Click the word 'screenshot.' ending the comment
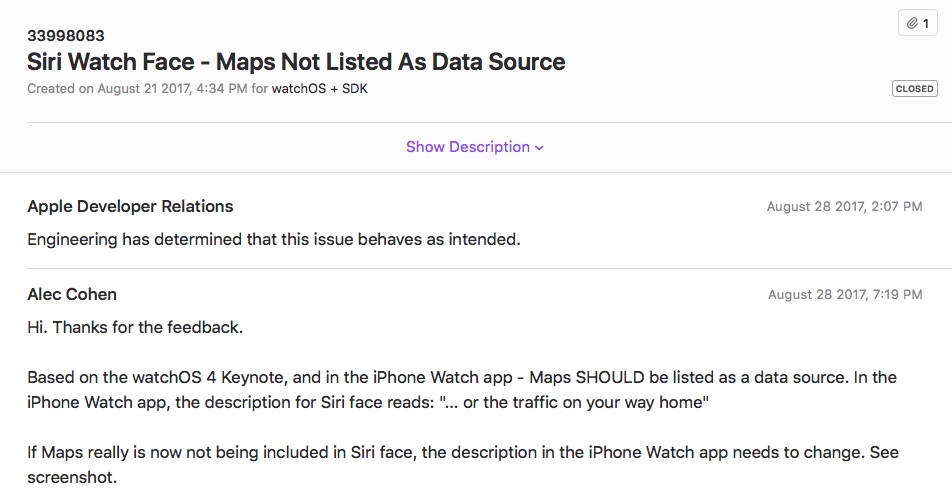 coord(72,477)
